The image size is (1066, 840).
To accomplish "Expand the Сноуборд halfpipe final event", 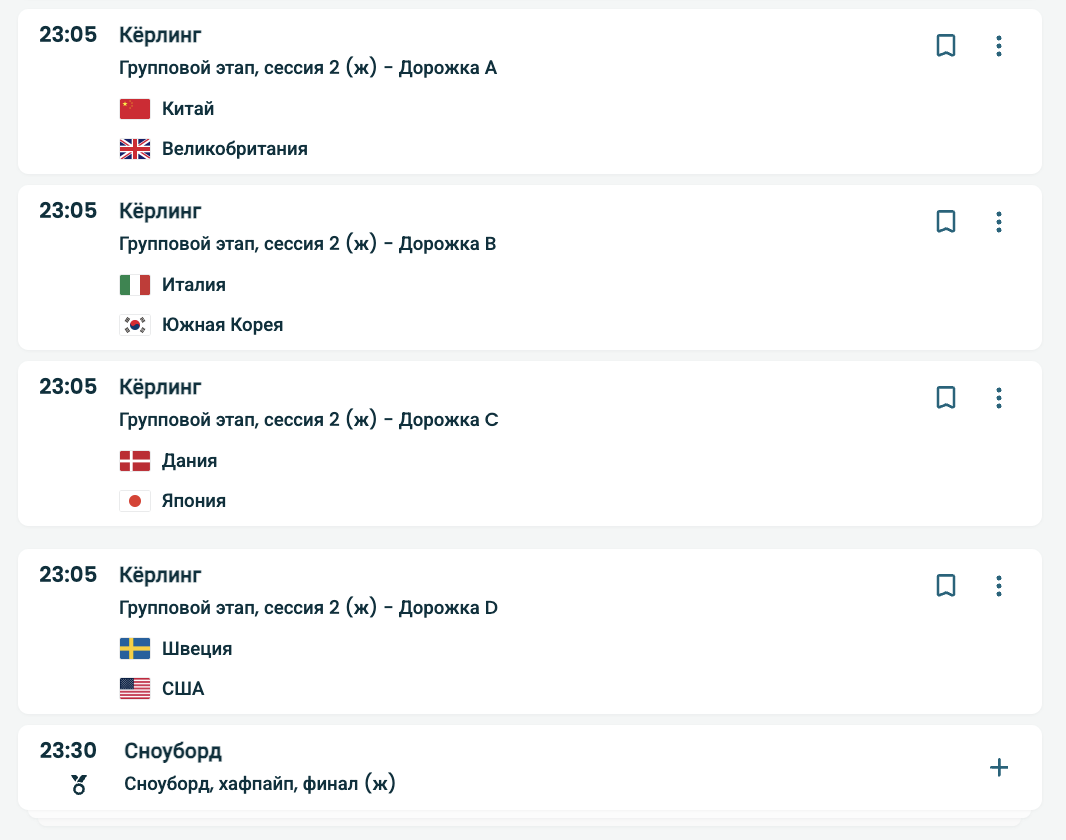I will pyautogui.click(x=999, y=767).
